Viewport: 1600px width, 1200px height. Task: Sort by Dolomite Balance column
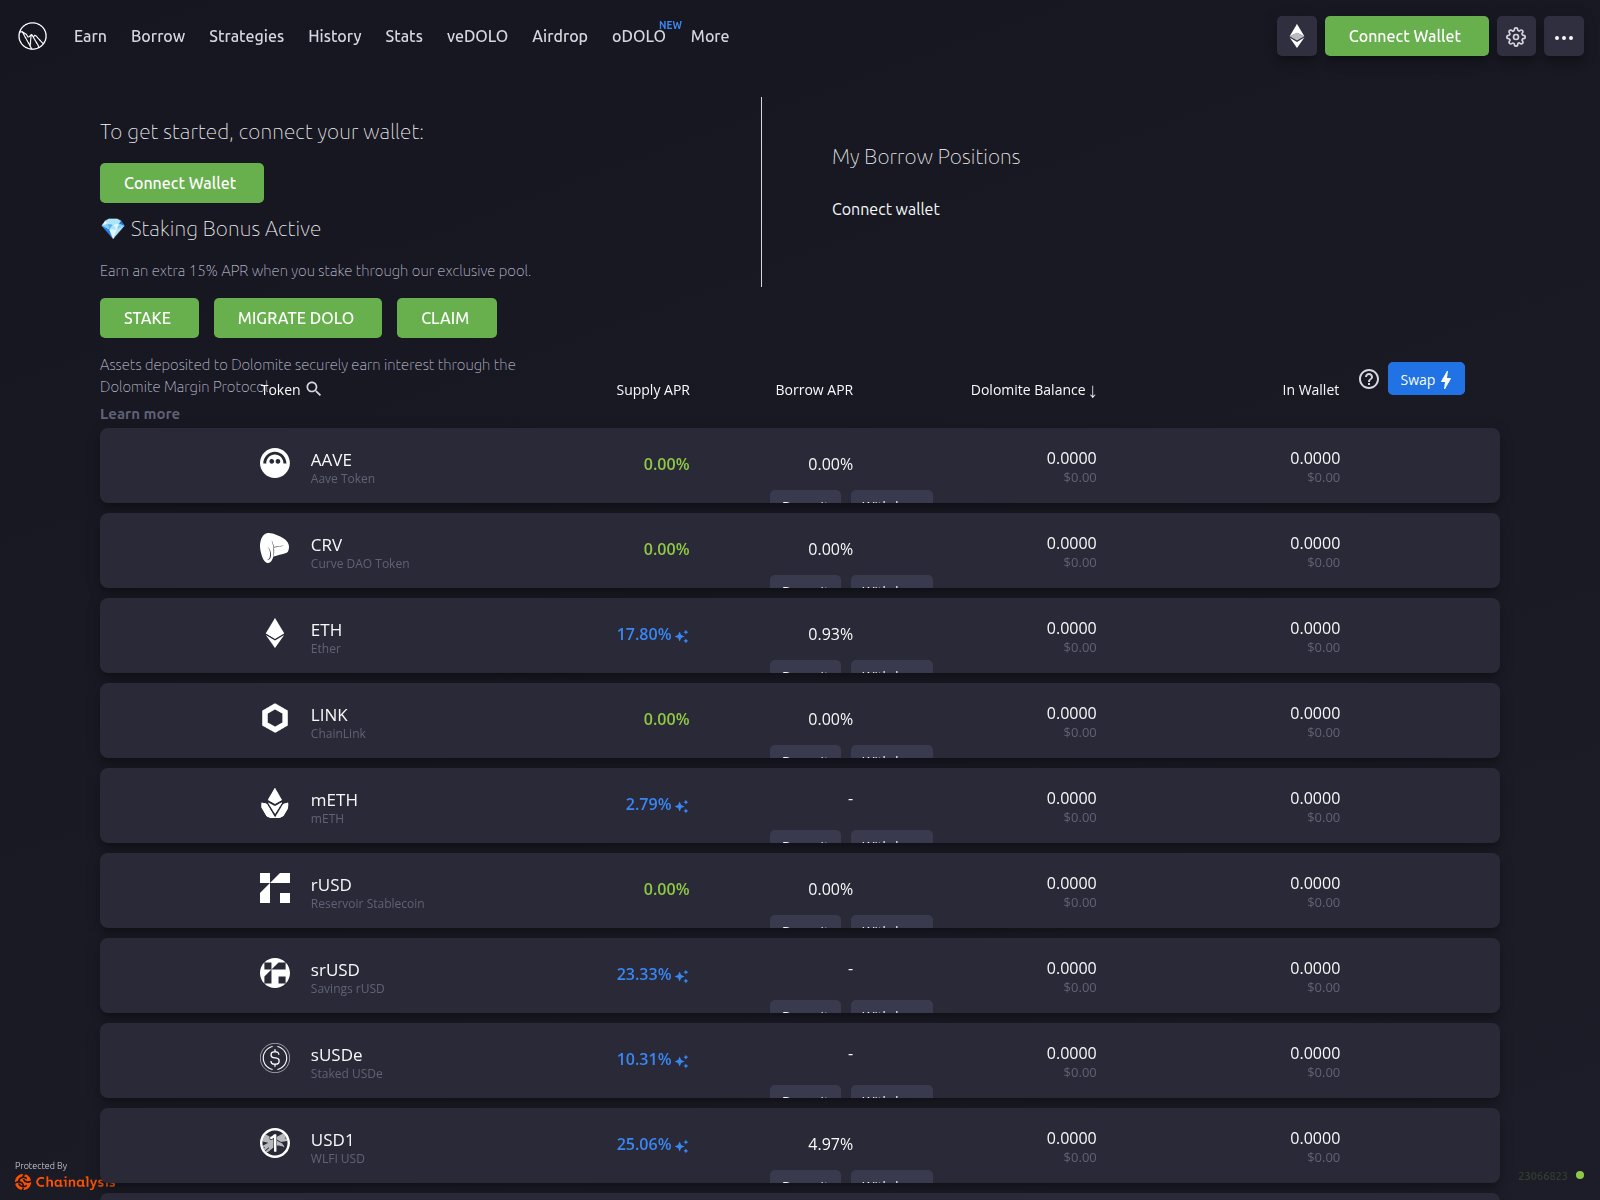coord(1033,390)
